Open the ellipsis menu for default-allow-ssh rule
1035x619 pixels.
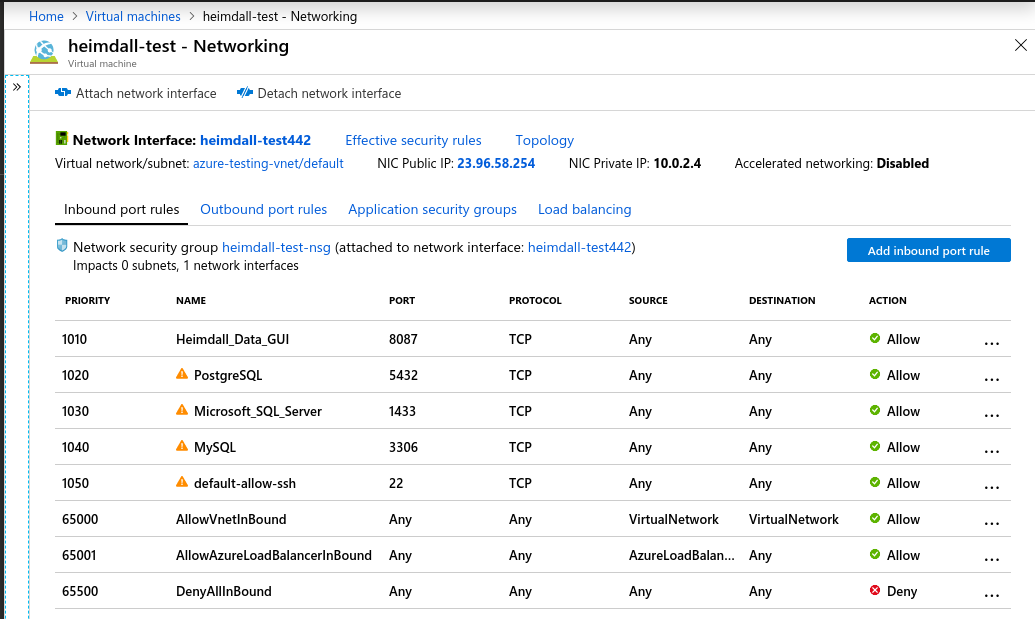coord(991,486)
